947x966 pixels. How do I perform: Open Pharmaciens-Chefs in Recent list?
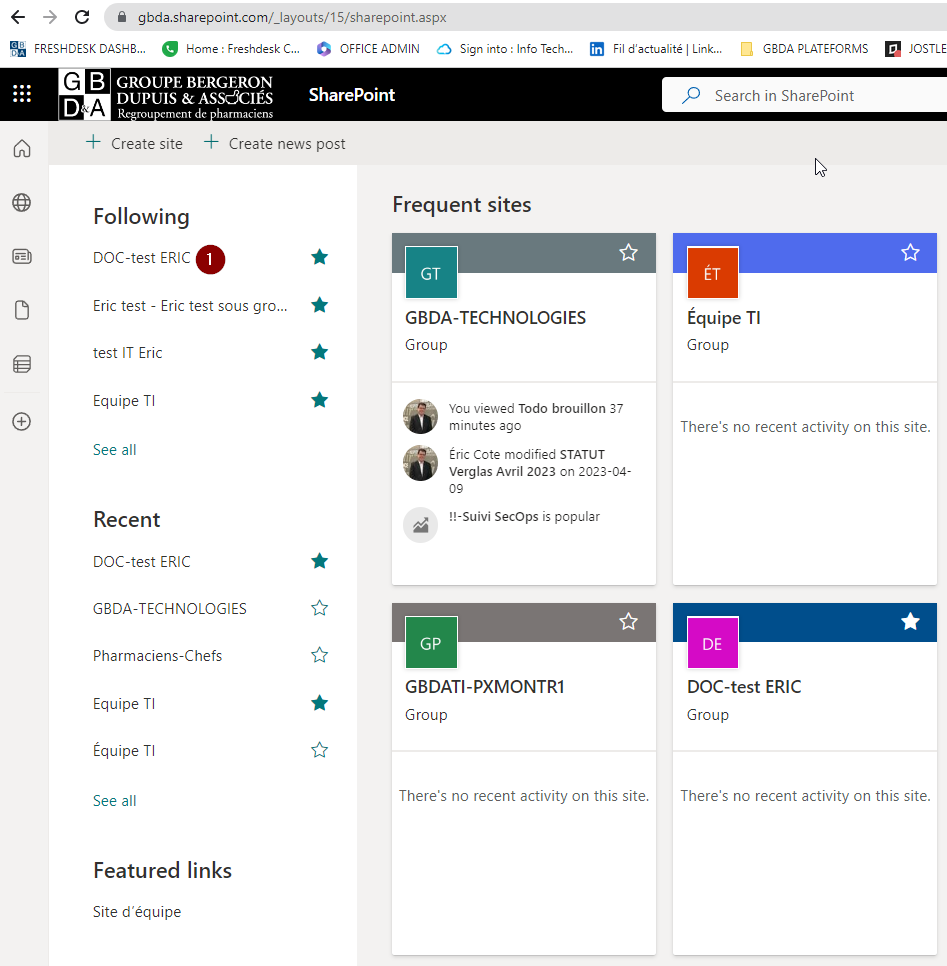click(x=157, y=656)
